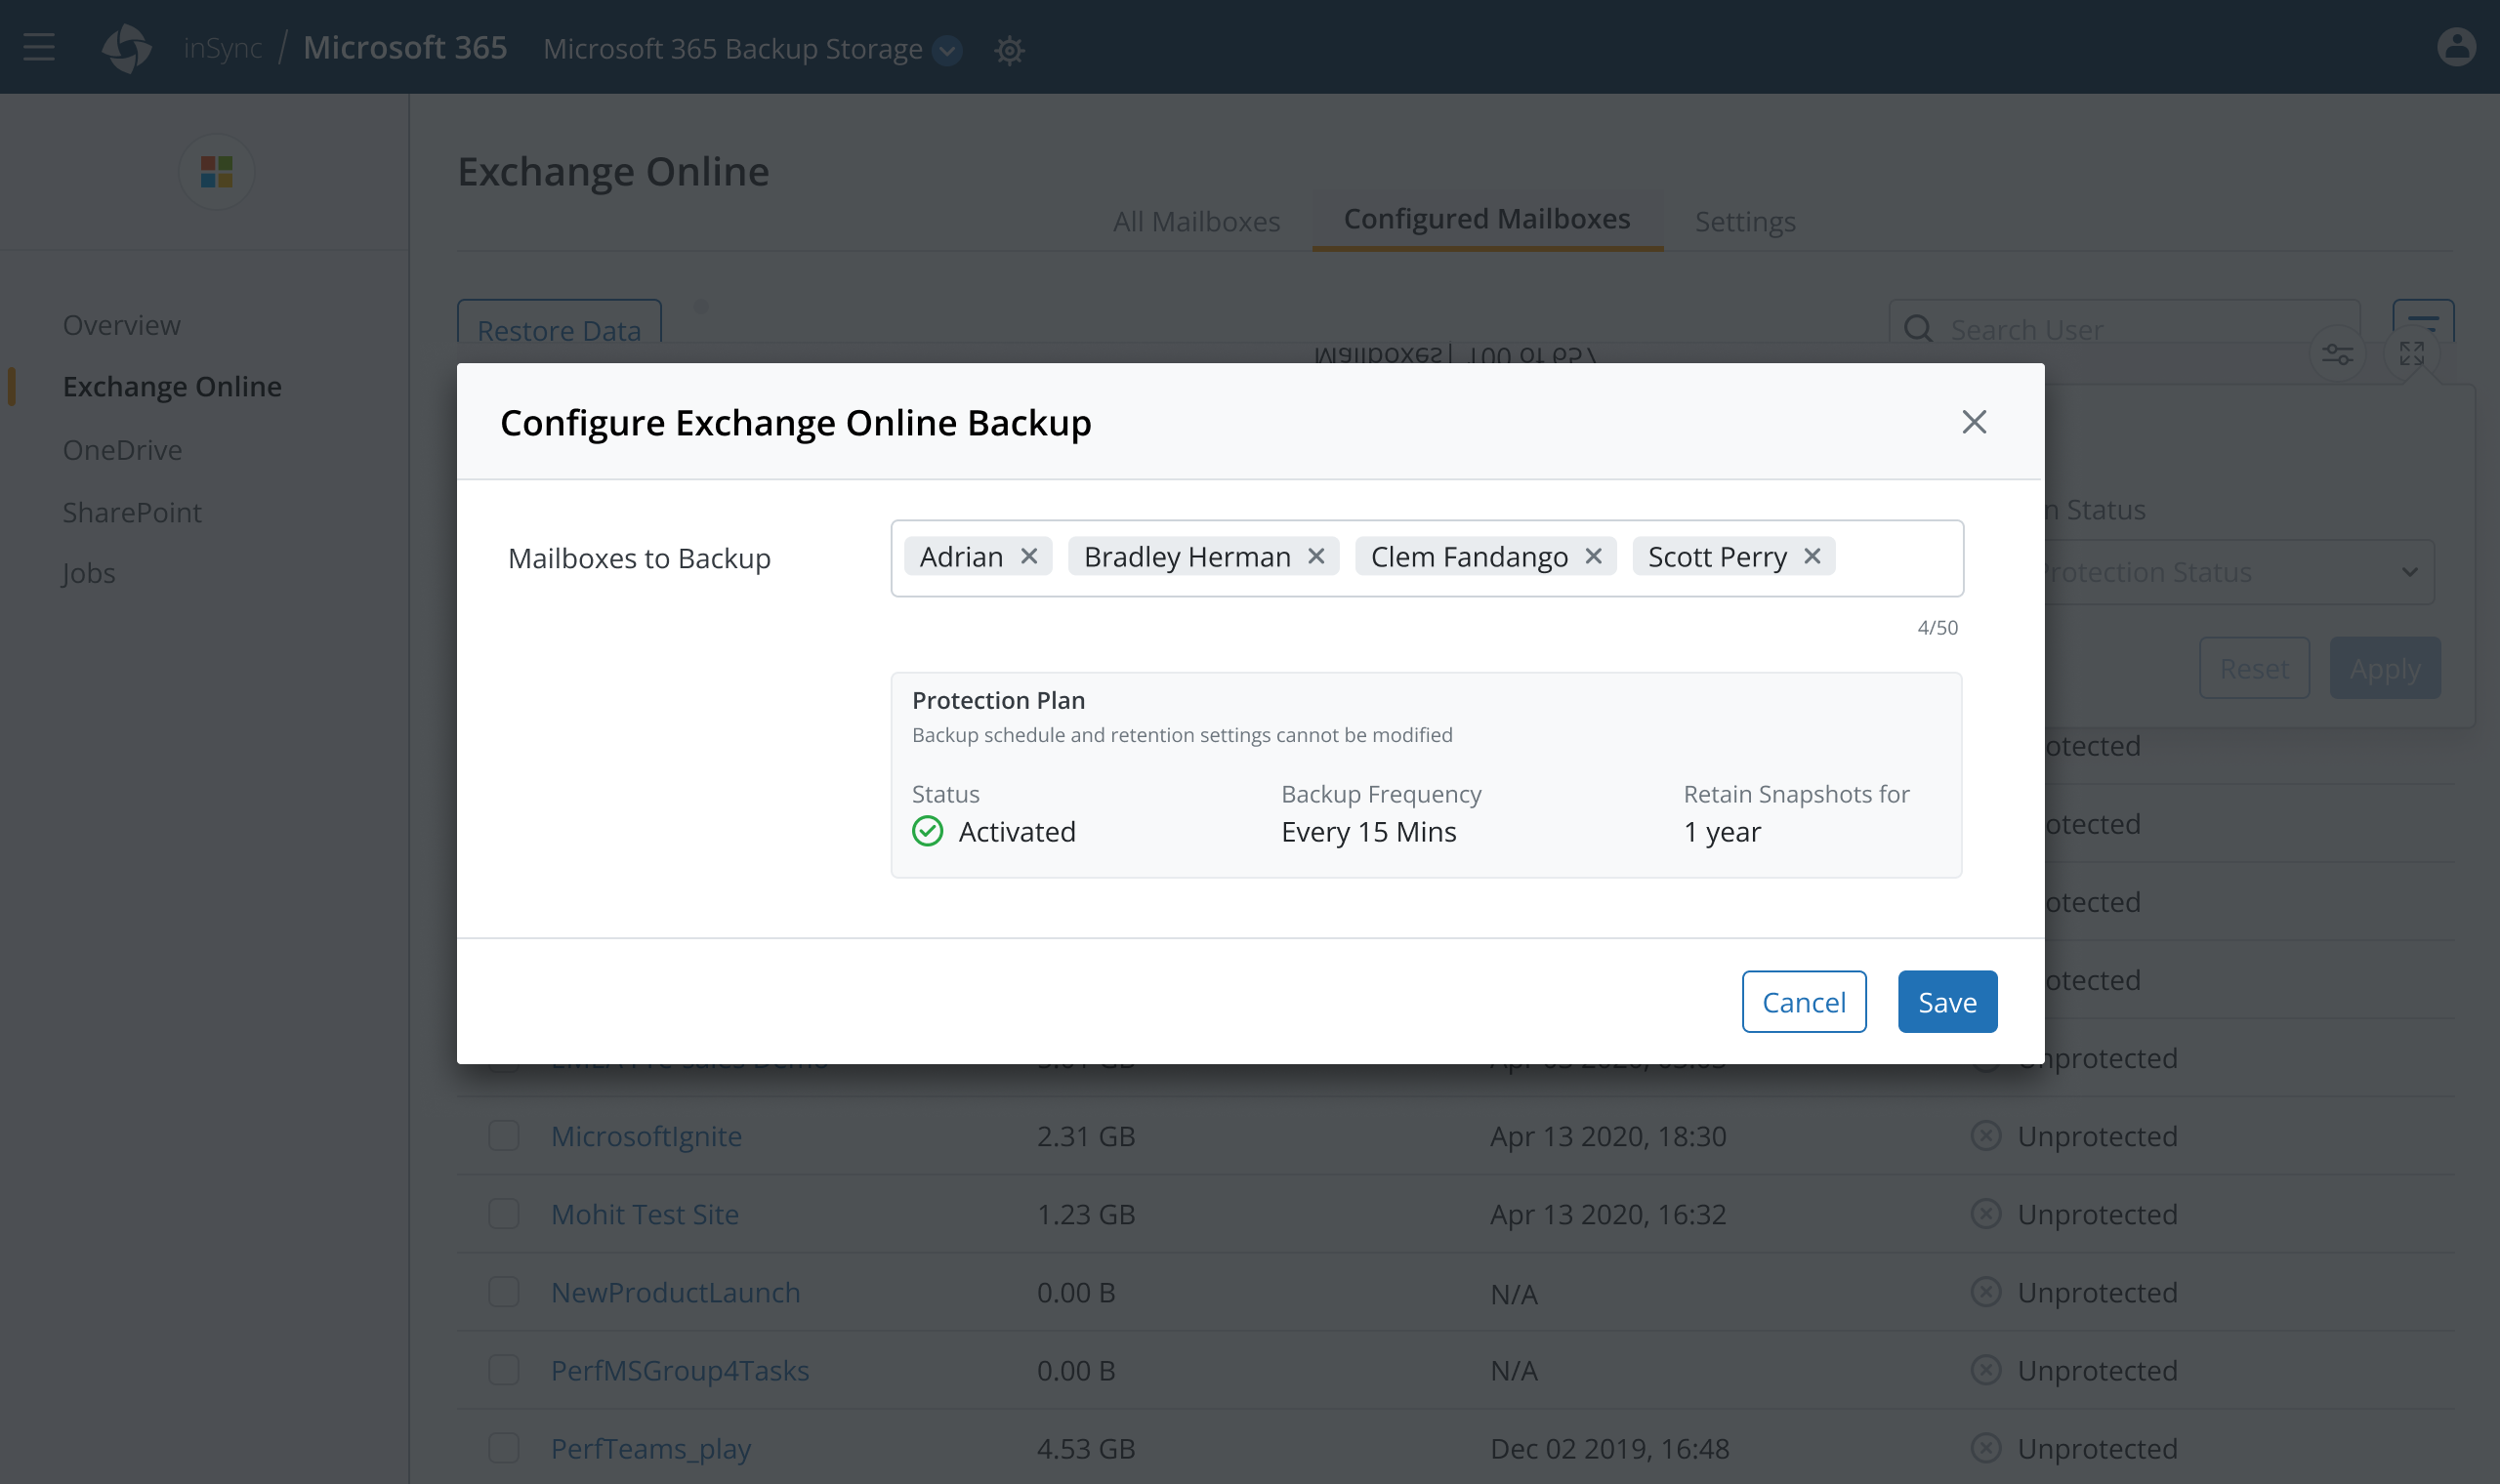Click the user account icon top right corner
Image resolution: width=2500 pixels, height=1484 pixels.
pos(2456,48)
